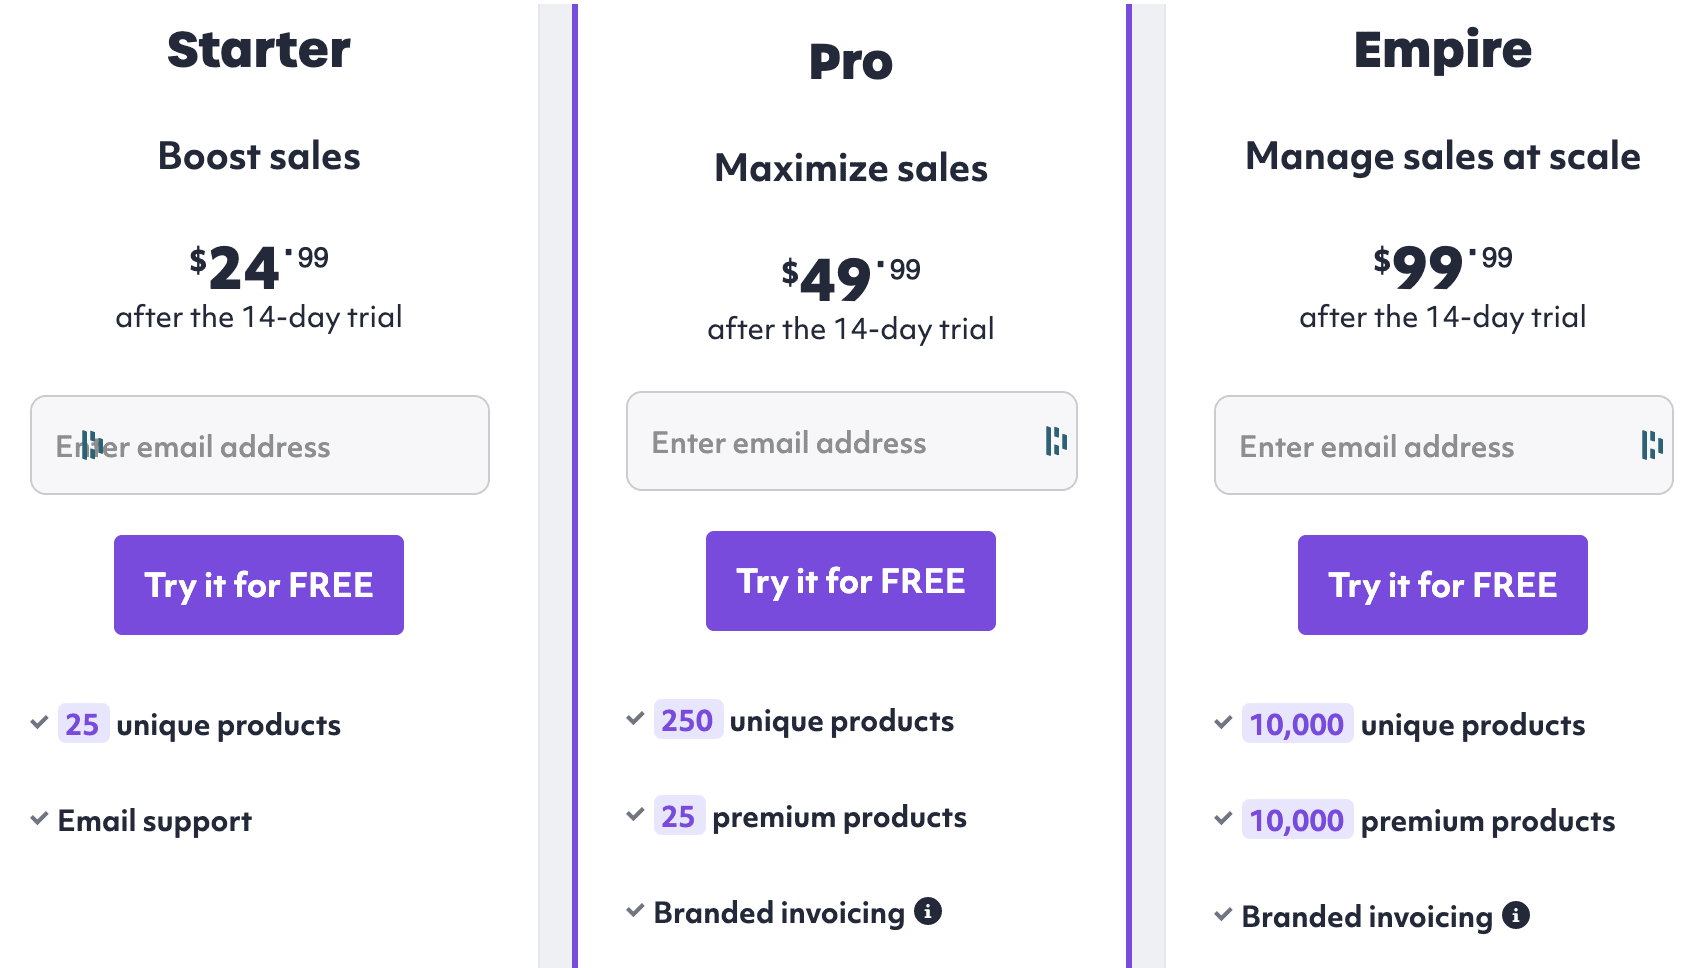Click Try it for FREE under Starter
Screen dimensions: 1706x968
point(258,585)
